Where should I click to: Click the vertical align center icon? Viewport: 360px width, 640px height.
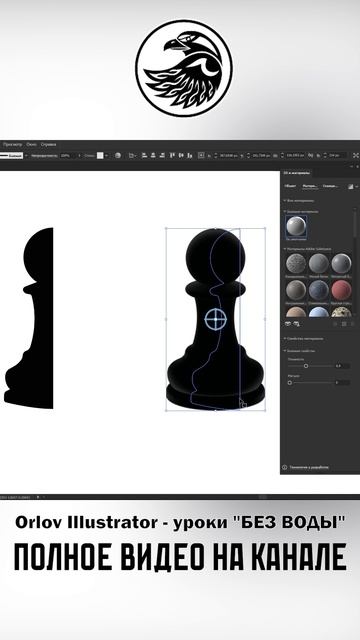181,156
